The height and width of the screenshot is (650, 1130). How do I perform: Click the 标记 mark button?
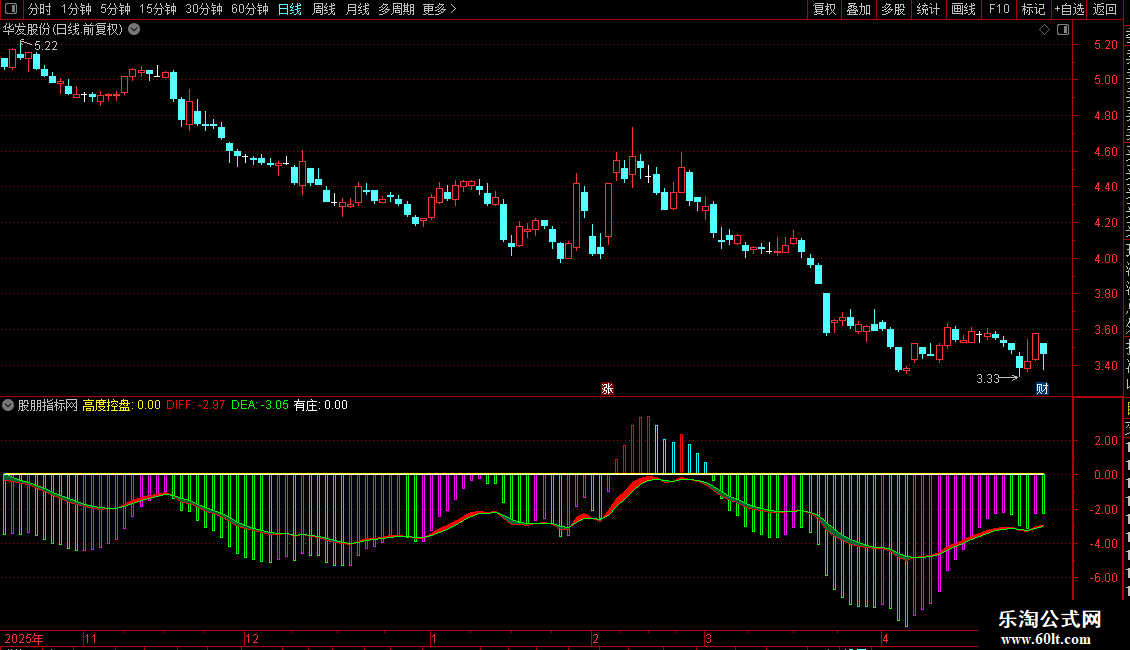point(1033,9)
